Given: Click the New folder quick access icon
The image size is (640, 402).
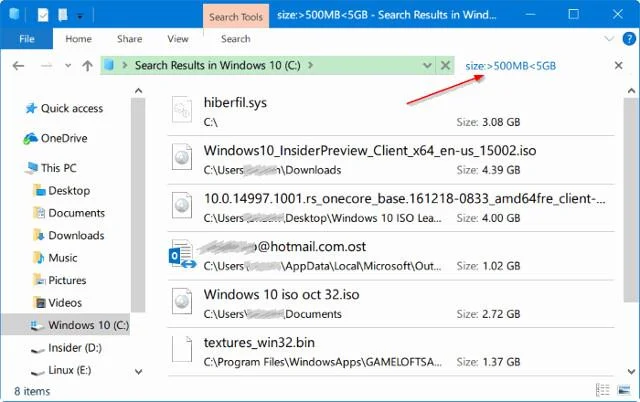Looking at the screenshot, I should pyautogui.click(x=63, y=16).
